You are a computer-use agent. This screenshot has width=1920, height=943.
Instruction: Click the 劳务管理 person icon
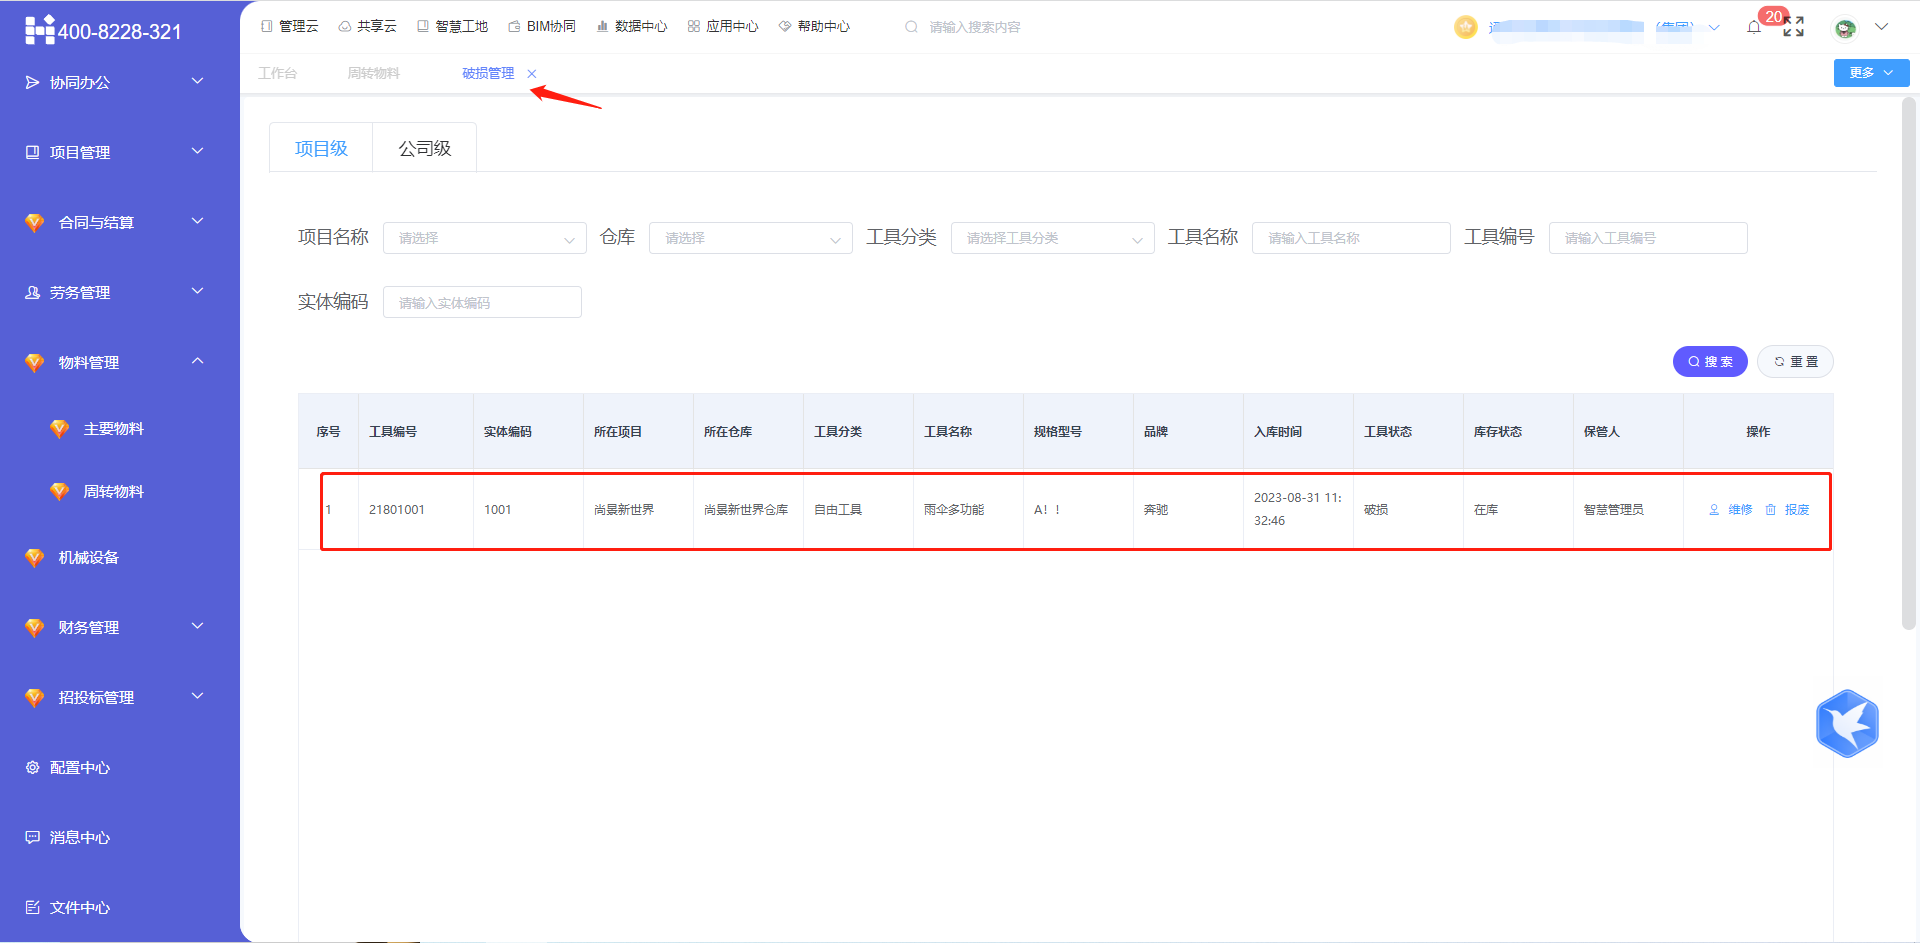click(32, 292)
